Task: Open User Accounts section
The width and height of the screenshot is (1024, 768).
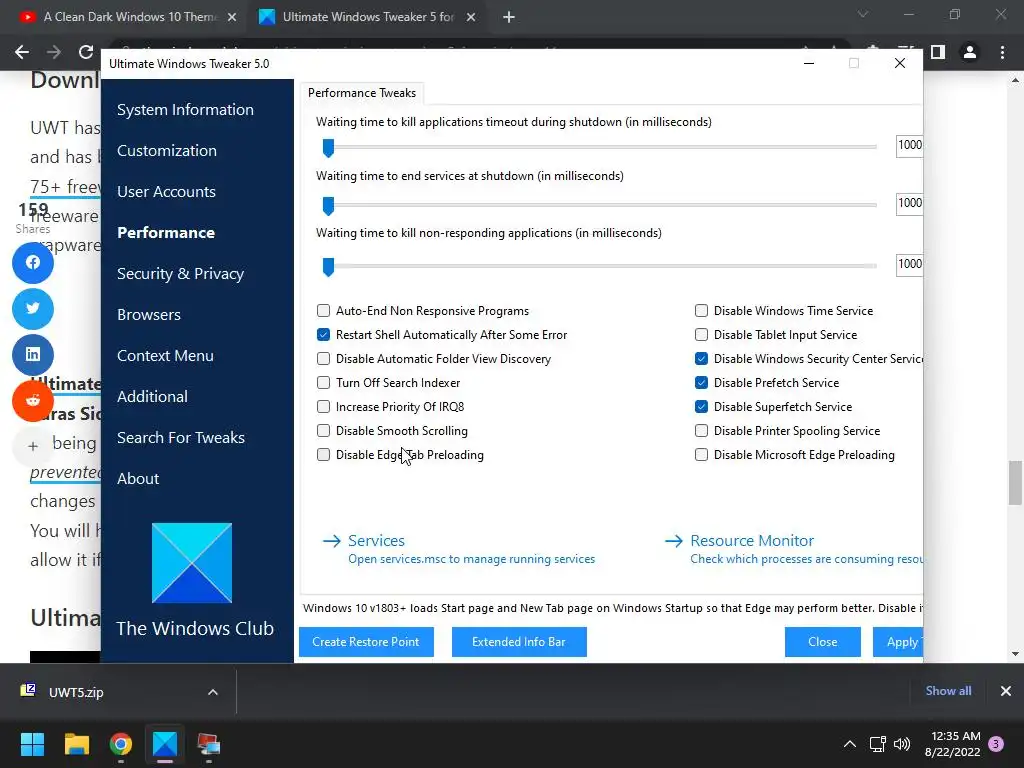Action: pos(167,192)
